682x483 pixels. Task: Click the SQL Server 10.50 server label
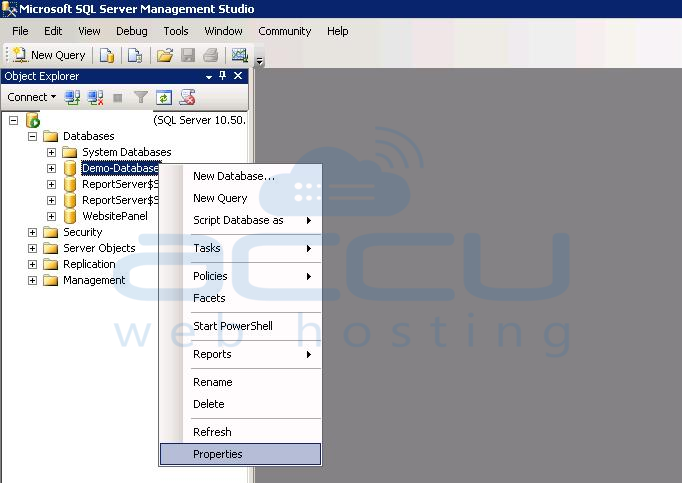coord(200,120)
